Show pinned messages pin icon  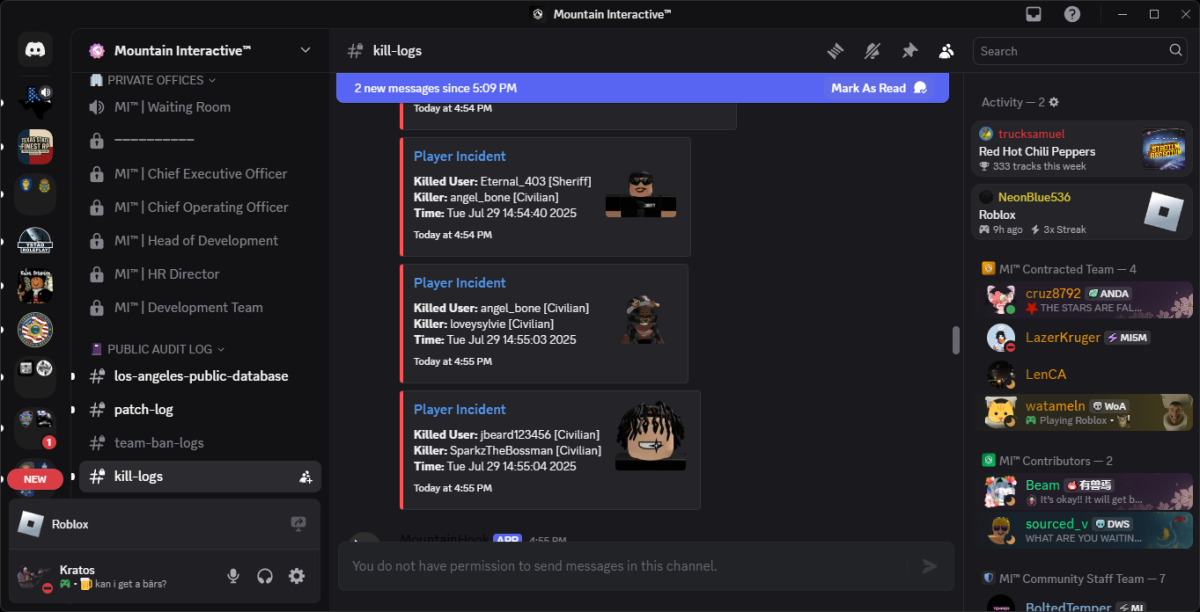[x=909, y=51]
